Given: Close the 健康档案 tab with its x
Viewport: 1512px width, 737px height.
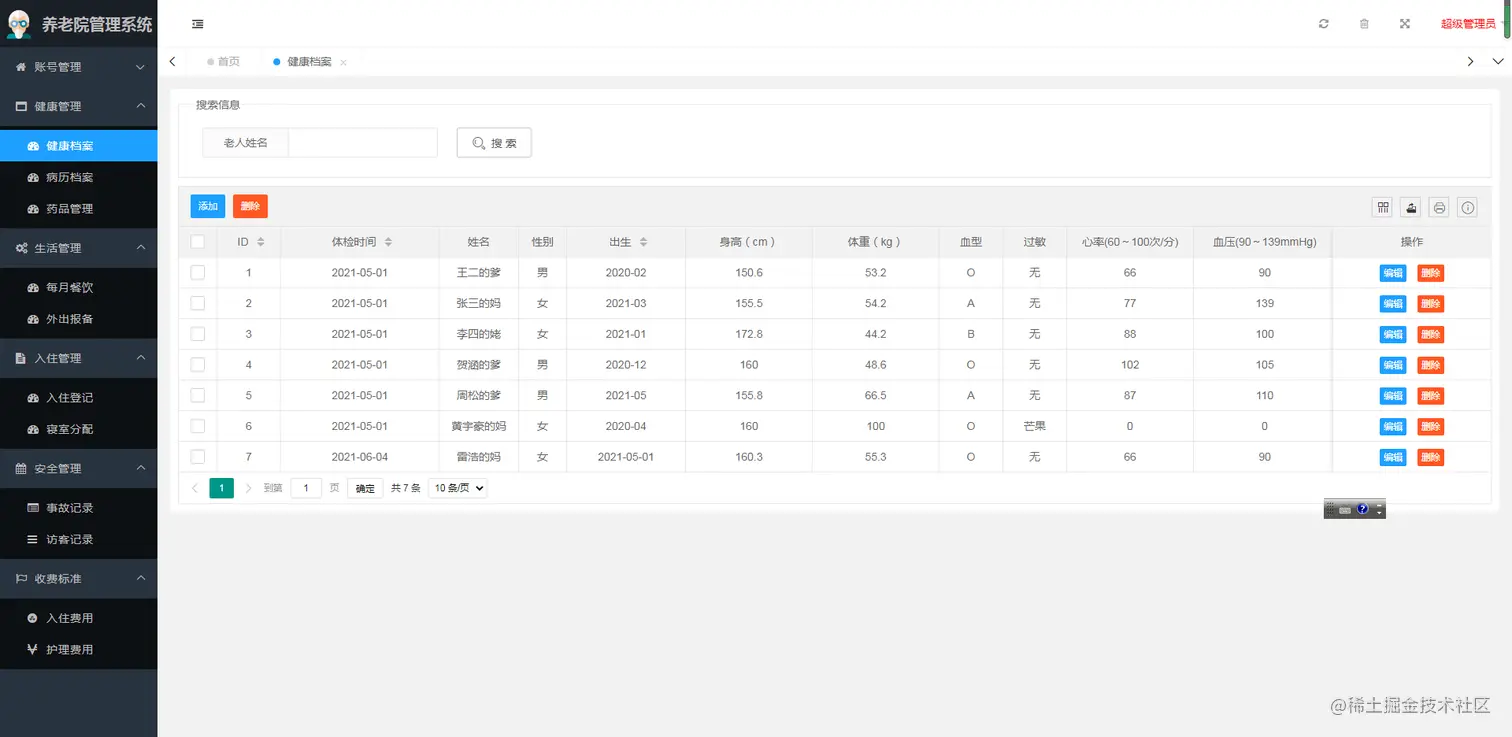Looking at the screenshot, I should 343,62.
